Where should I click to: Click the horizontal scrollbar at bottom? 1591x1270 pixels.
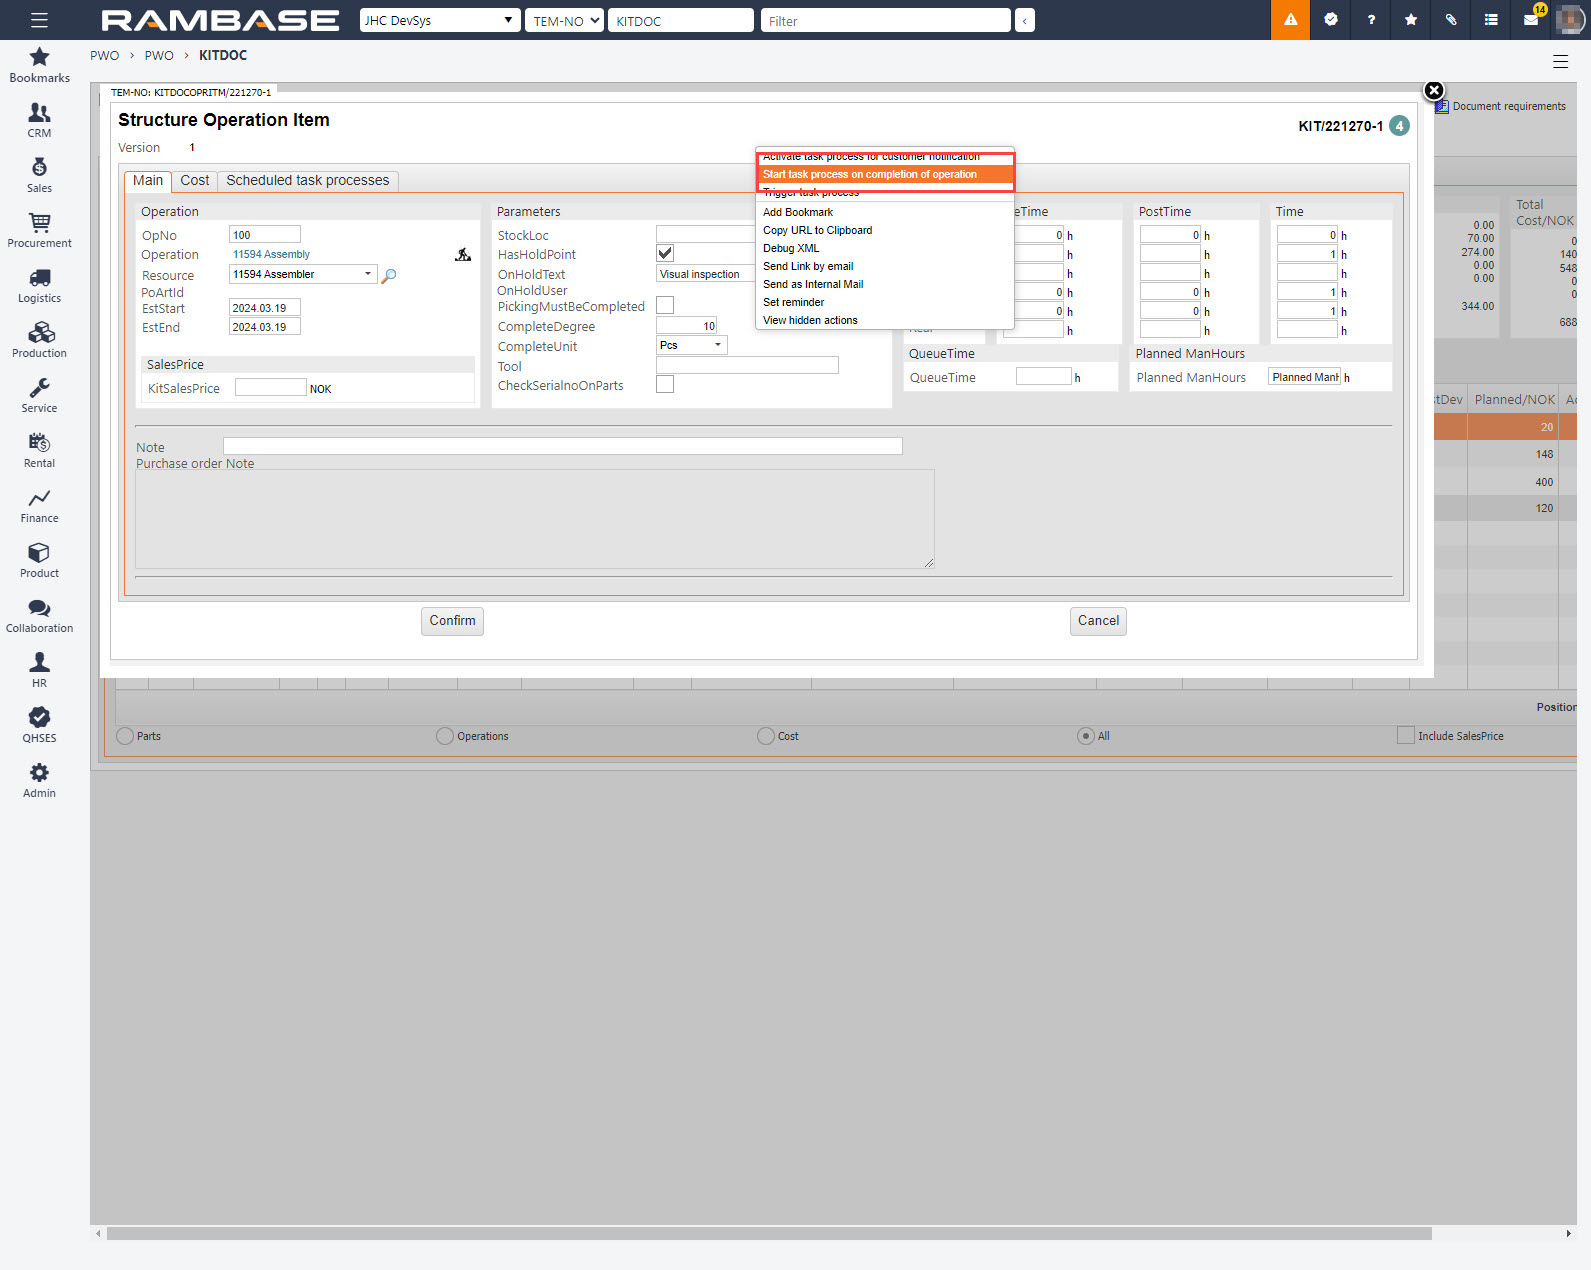pos(768,1234)
